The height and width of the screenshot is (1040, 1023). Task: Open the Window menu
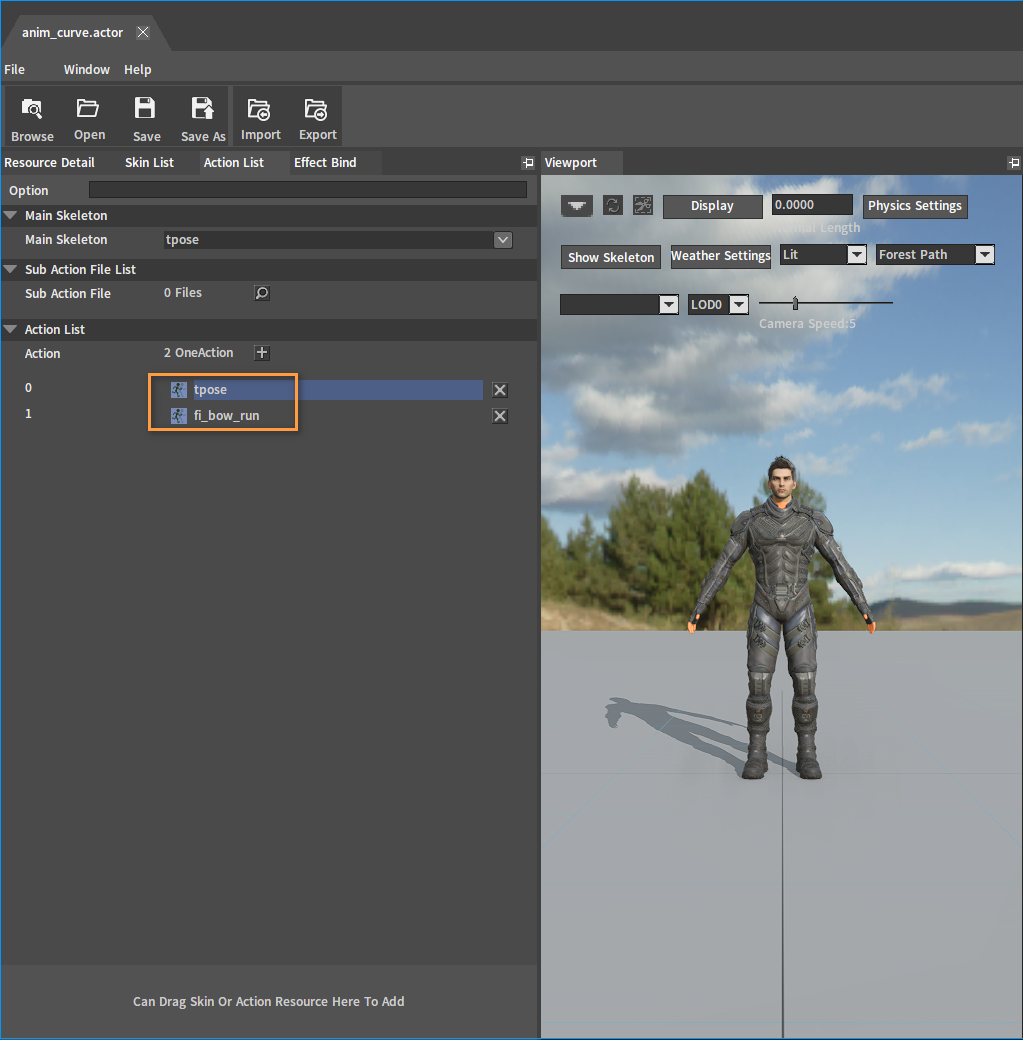tap(87, 70)
